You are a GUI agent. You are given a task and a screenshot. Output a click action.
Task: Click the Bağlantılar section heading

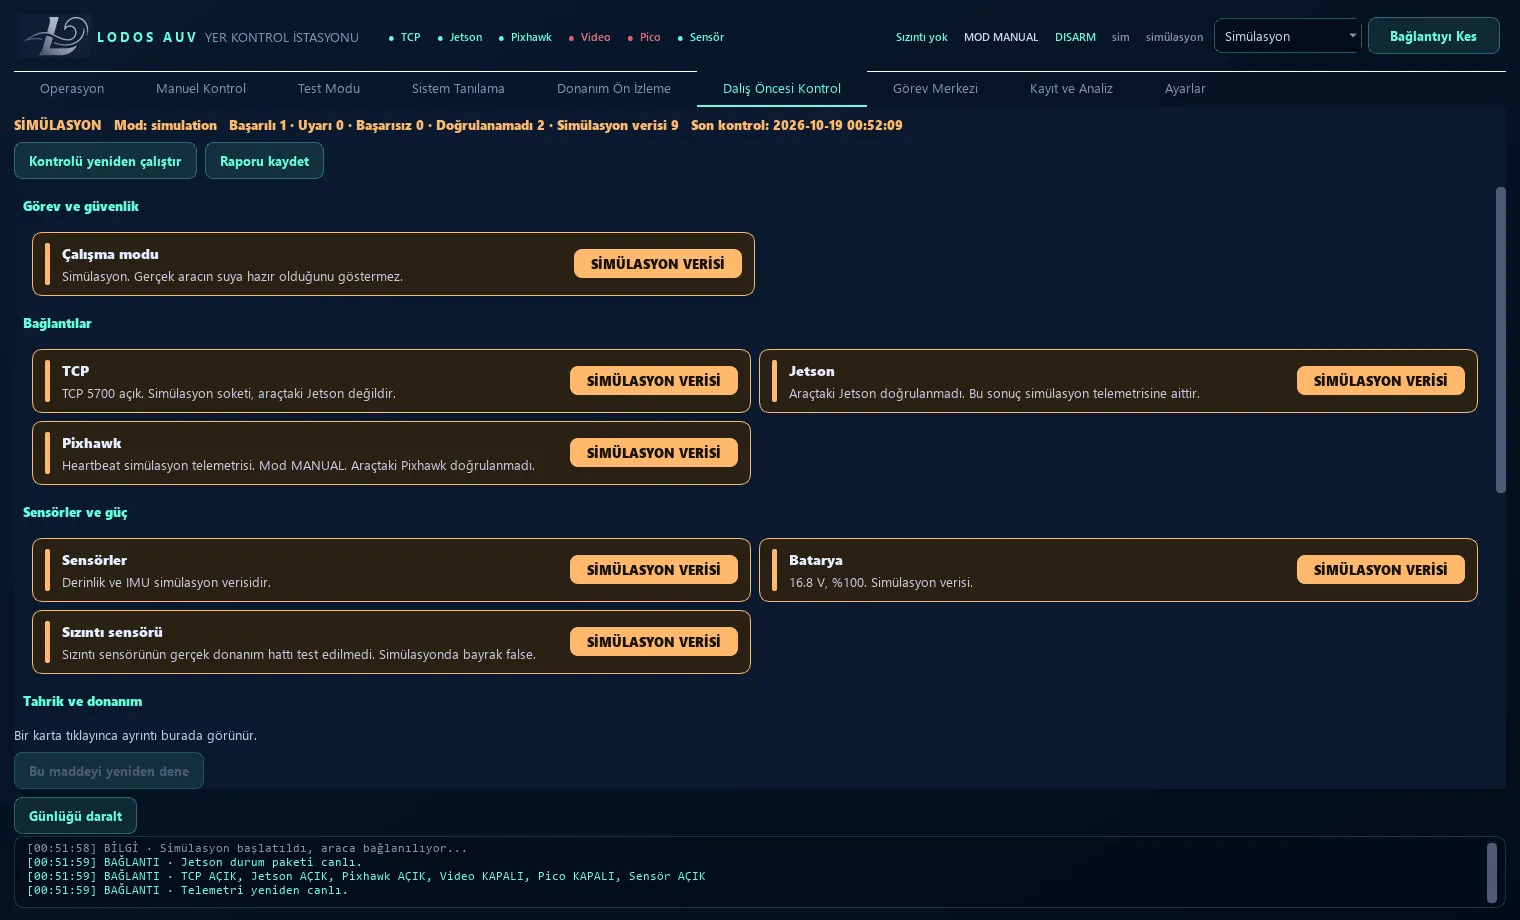[57, 323]
